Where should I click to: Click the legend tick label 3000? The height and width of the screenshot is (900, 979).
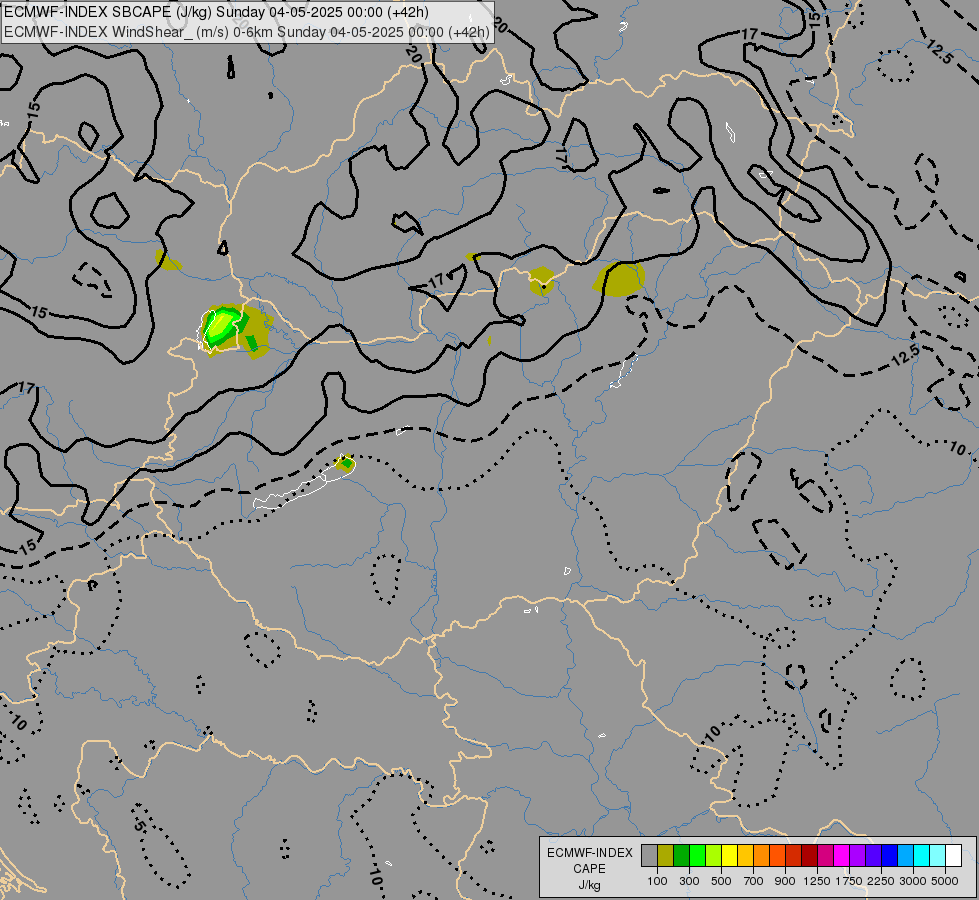point(913,881)
